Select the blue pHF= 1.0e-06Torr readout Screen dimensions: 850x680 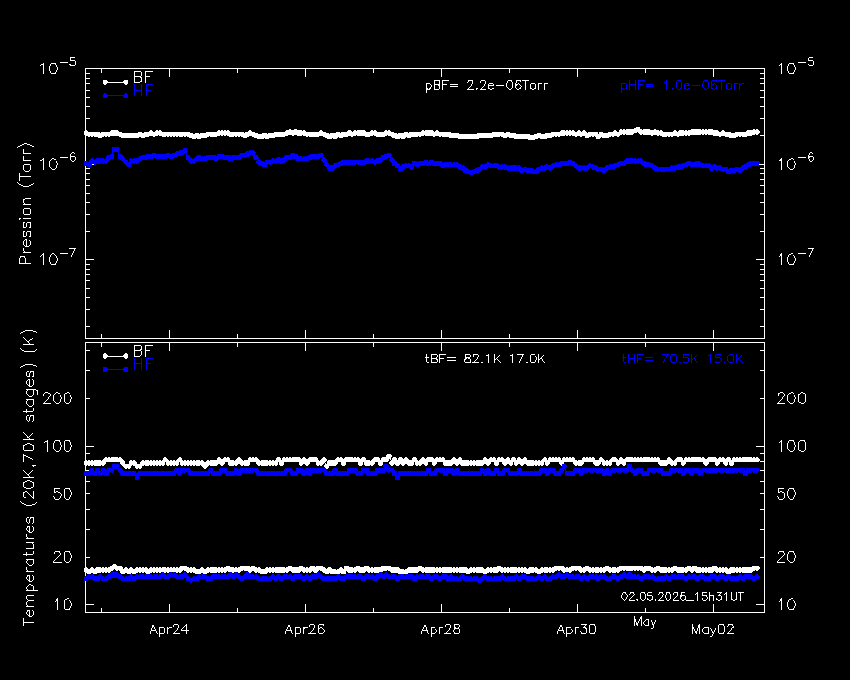coord(682,86)
